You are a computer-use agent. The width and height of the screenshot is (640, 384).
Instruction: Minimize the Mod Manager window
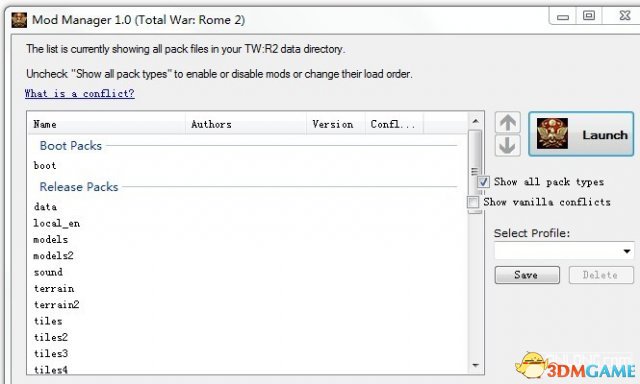tap(563, 16)
